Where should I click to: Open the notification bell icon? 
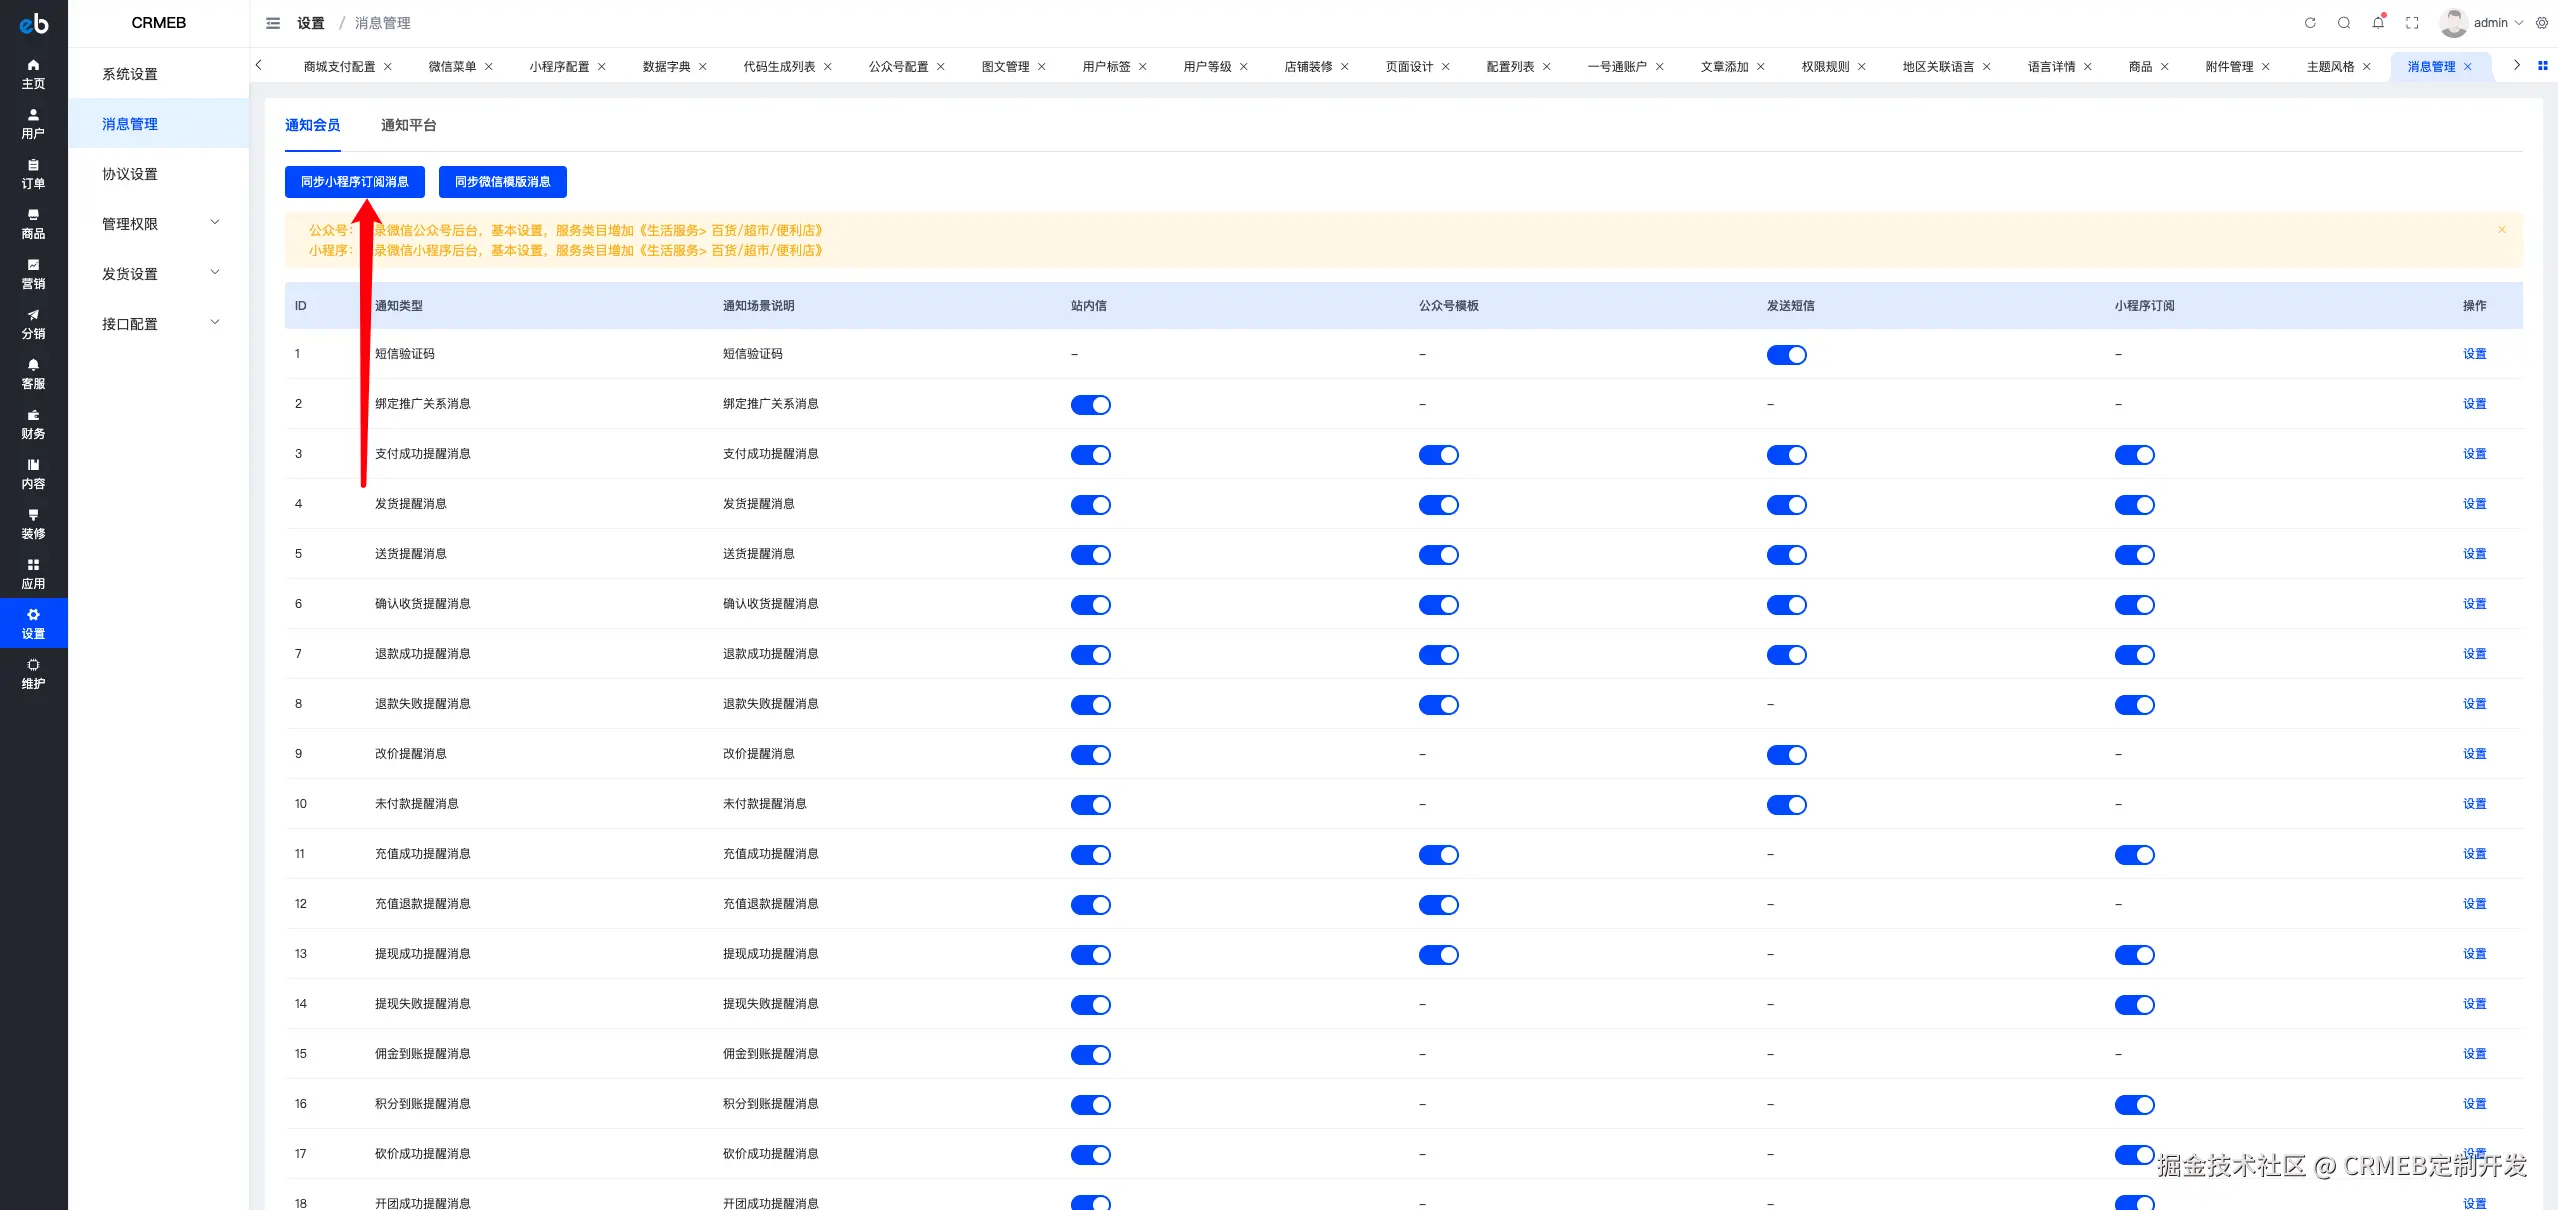click(x=2378, y=23)
